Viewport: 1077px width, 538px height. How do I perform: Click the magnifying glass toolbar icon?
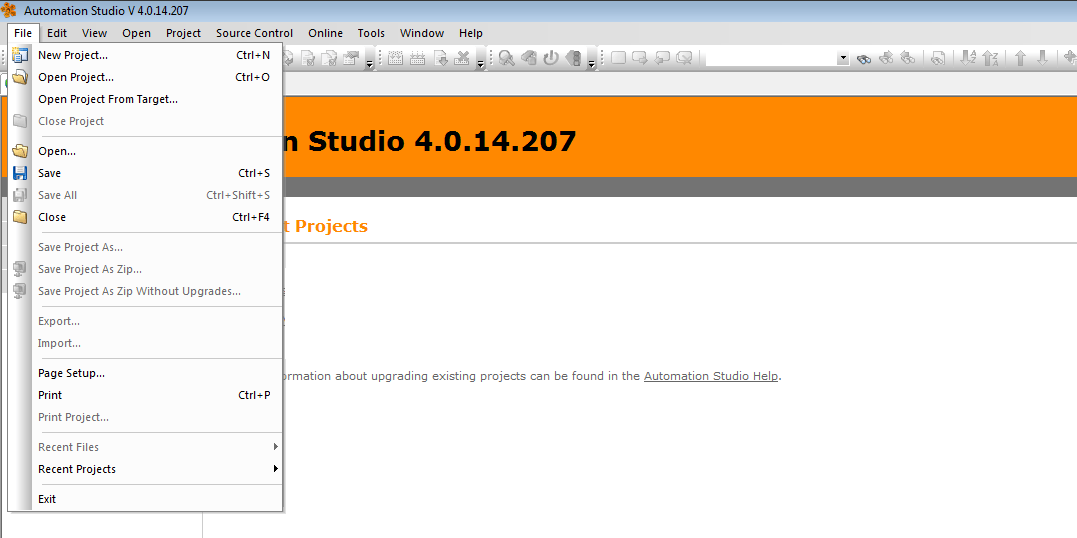(x=507, y=58)
